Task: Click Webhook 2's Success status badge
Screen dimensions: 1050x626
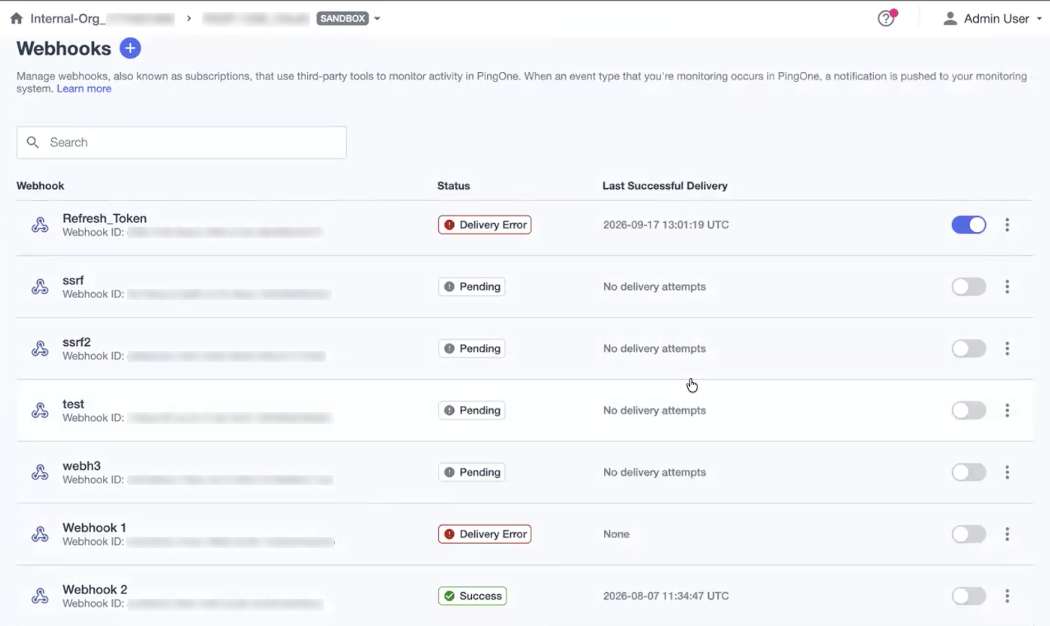Action: pyautogui.click(x=473, y=596)
